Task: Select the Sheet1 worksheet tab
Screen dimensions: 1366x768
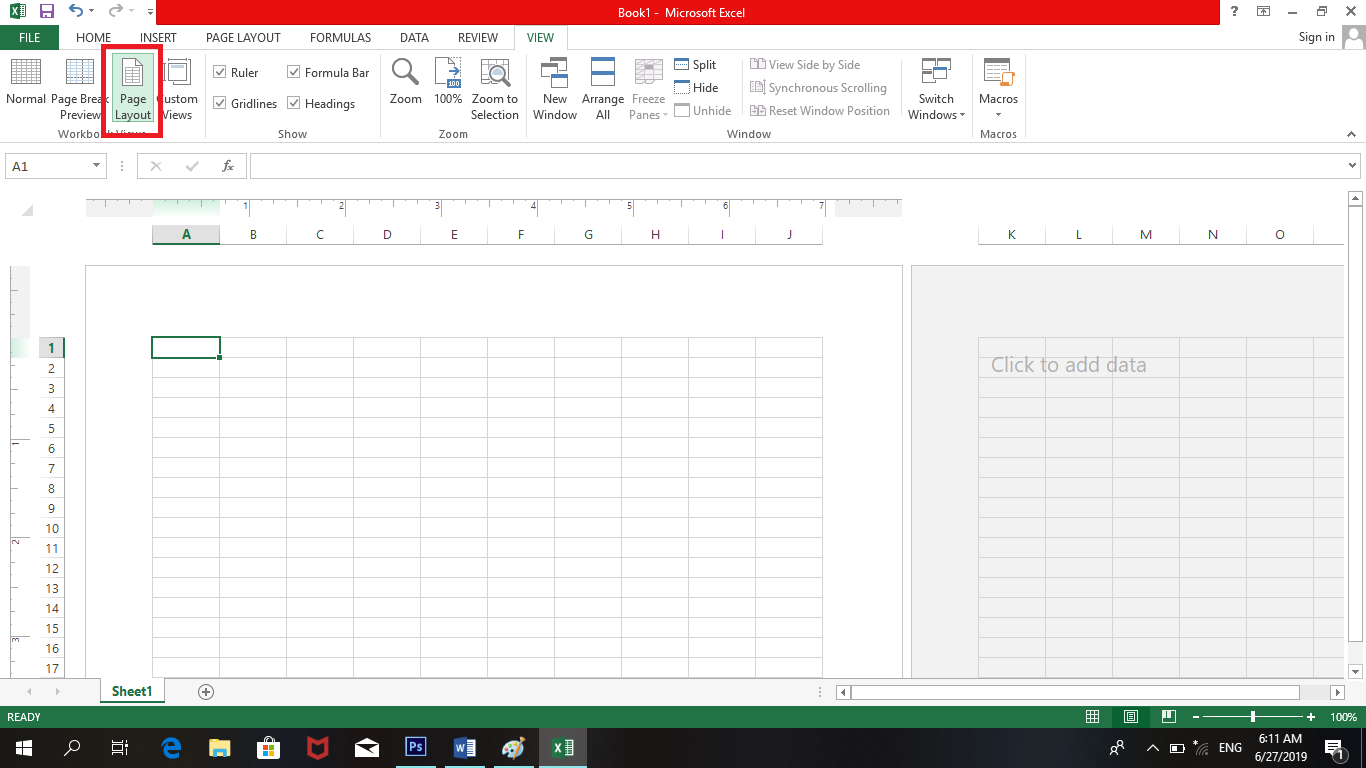Action: (x=131, y=691)
